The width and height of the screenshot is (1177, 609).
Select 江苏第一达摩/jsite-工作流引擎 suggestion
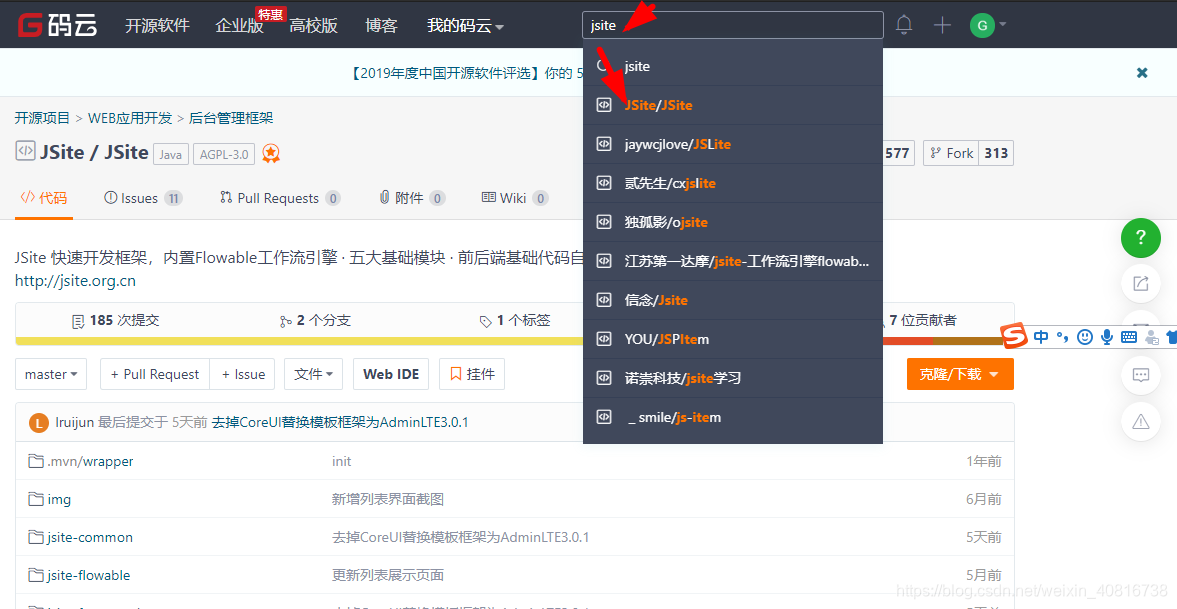(733, 261)
